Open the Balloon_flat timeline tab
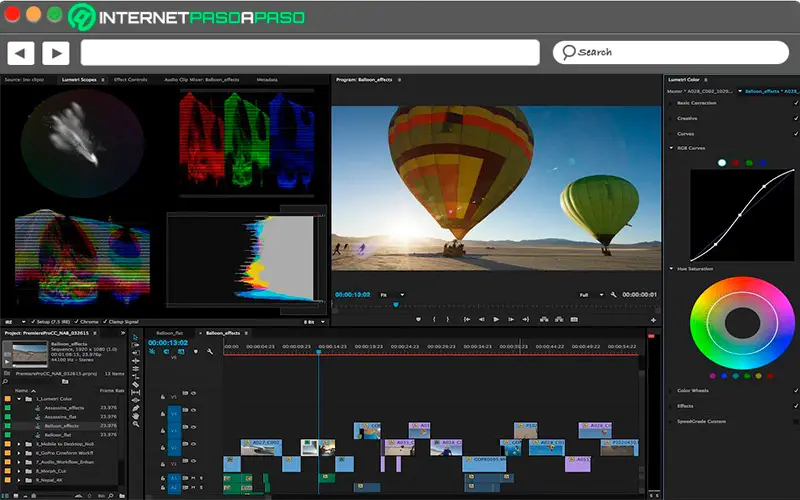Image resolution: width=800 pixels, height=500 pixels. click(170, 332)
